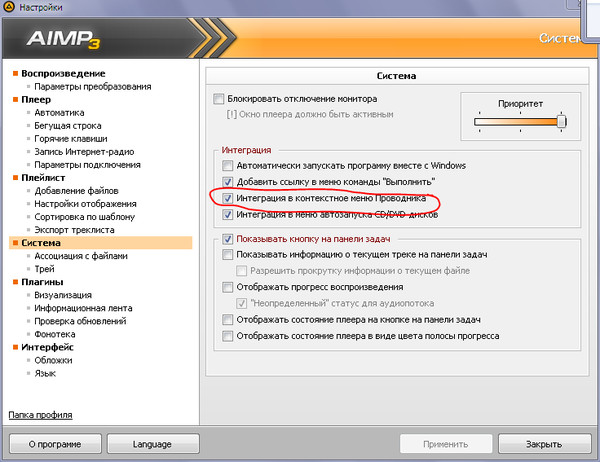This screenshot has height=462, width=600.
Task: Uncheck 'Показывать кнопку на панели задач'
Action: click(x=228, y=239)
